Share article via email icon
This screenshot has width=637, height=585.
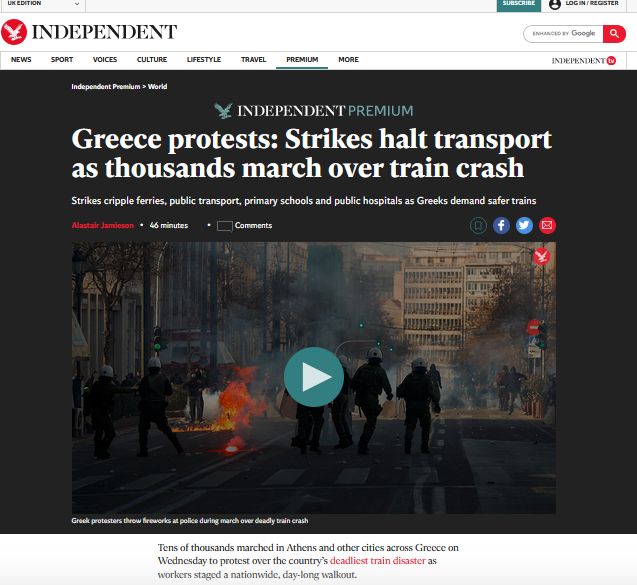[547, 225]
